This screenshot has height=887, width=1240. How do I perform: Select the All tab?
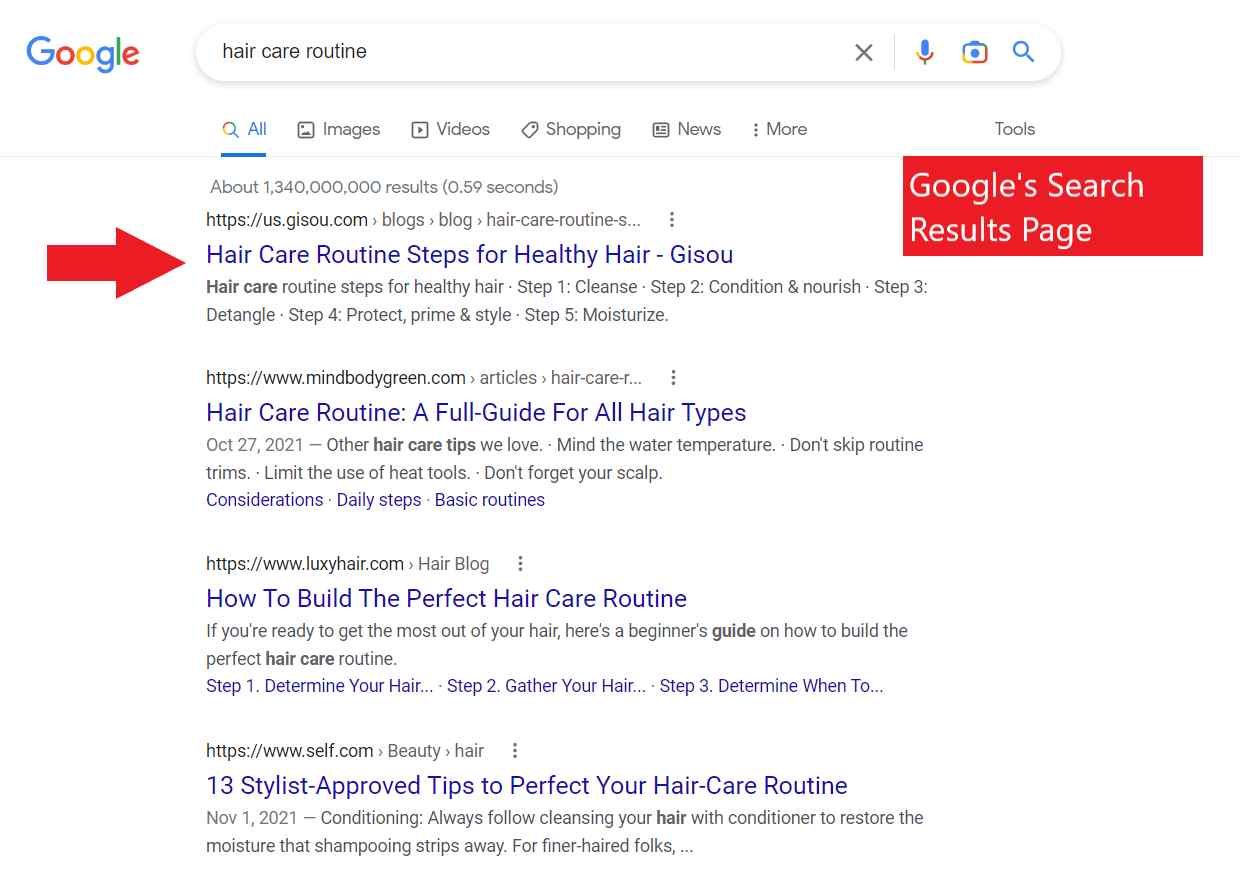coord(244,129)
